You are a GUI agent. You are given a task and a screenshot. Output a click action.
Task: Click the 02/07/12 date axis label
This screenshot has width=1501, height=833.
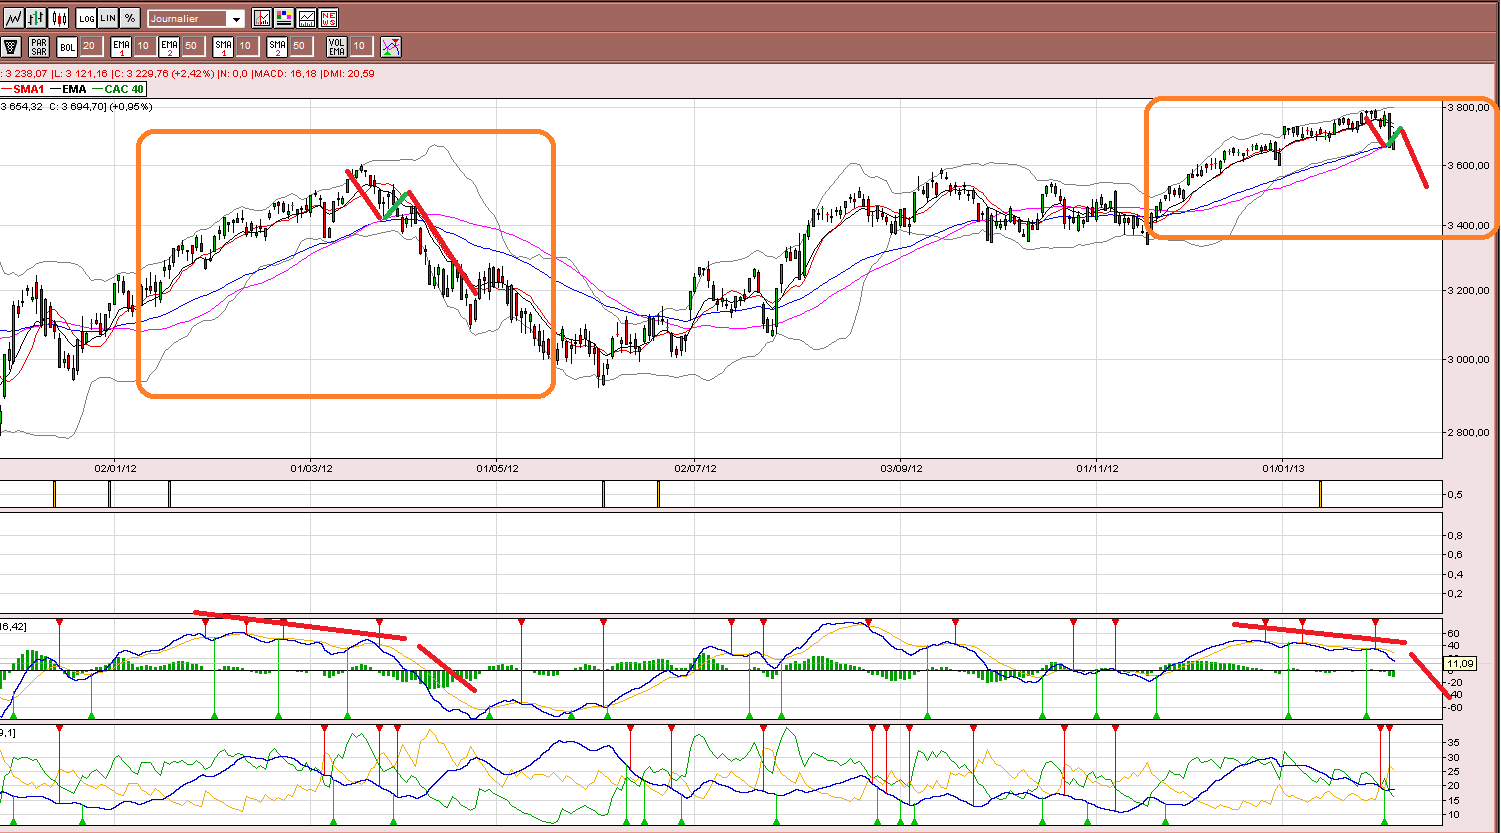coord(696,467)
